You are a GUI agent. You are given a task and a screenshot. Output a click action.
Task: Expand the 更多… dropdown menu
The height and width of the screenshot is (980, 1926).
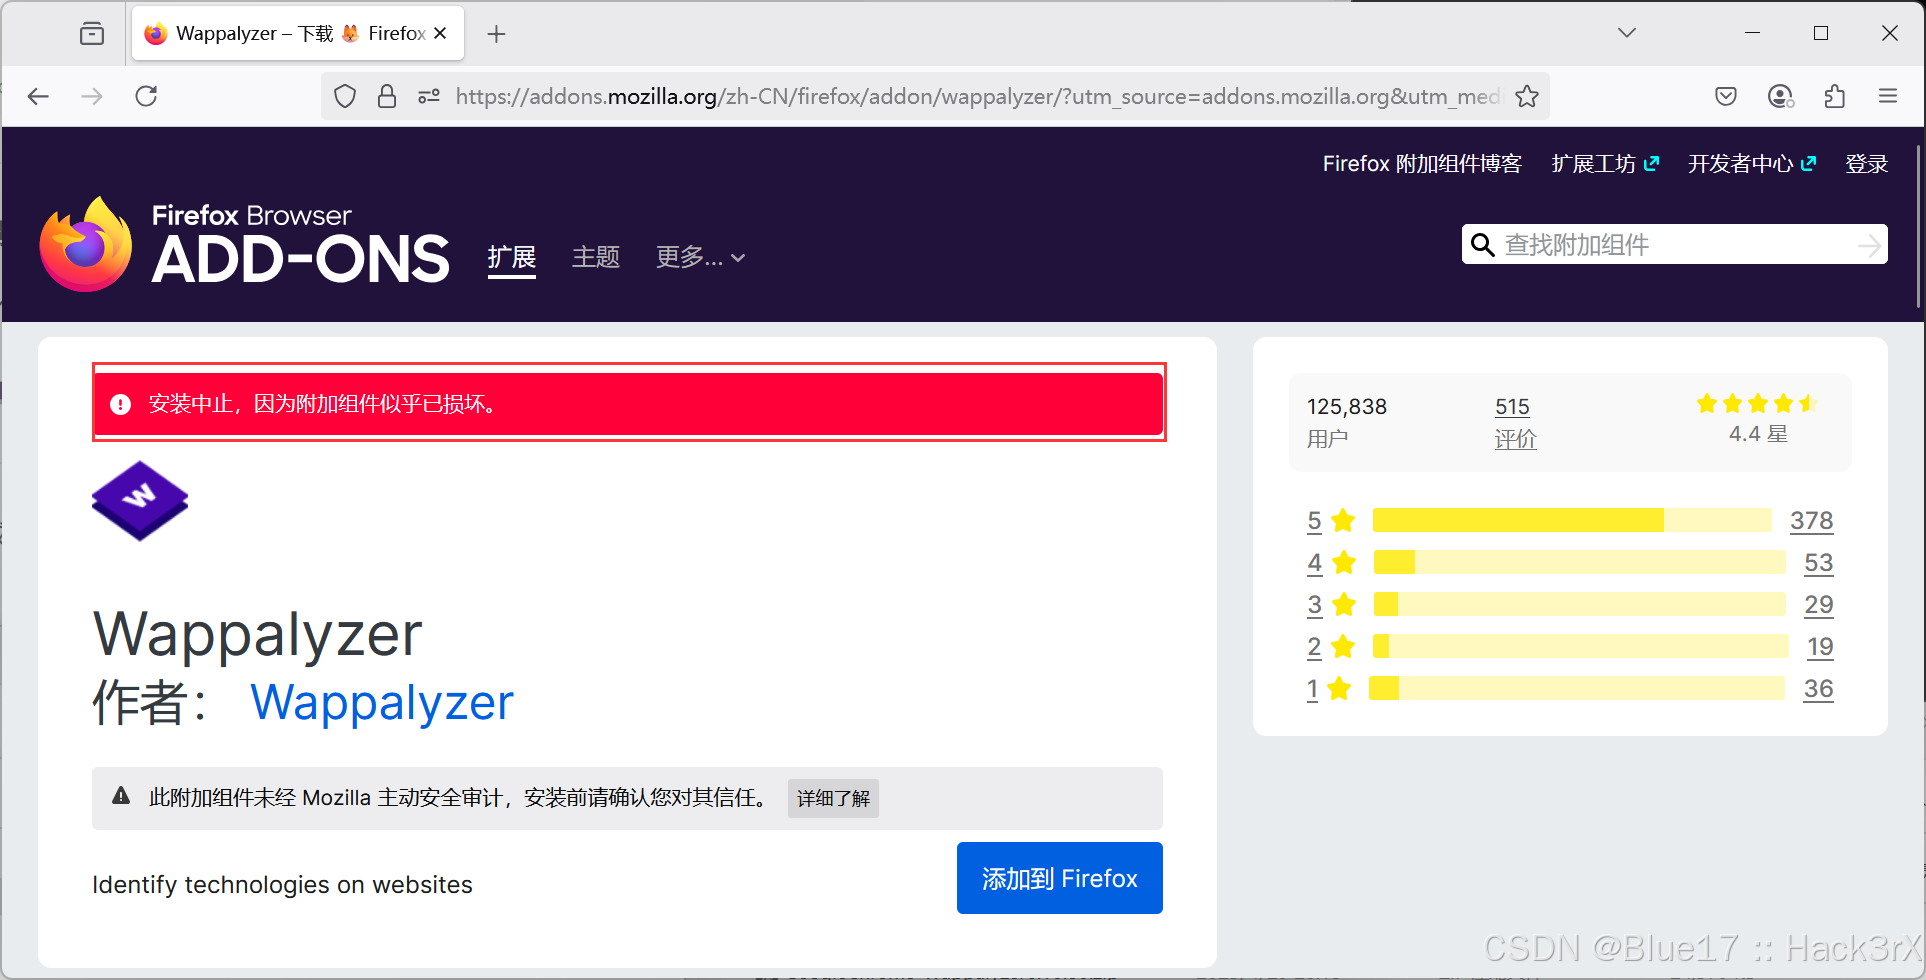point(700,257)
